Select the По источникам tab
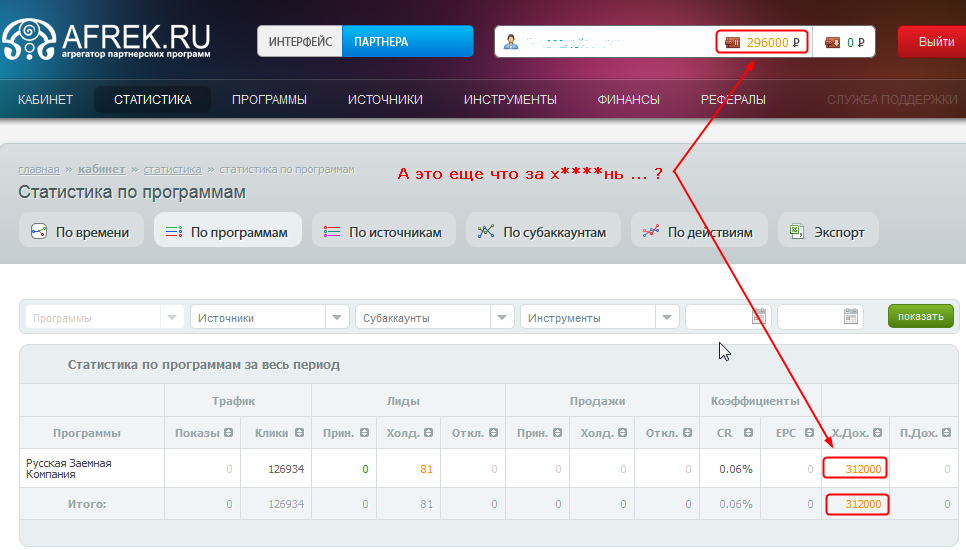This screenshot has width=966, height=550. [x=384, y=232]
